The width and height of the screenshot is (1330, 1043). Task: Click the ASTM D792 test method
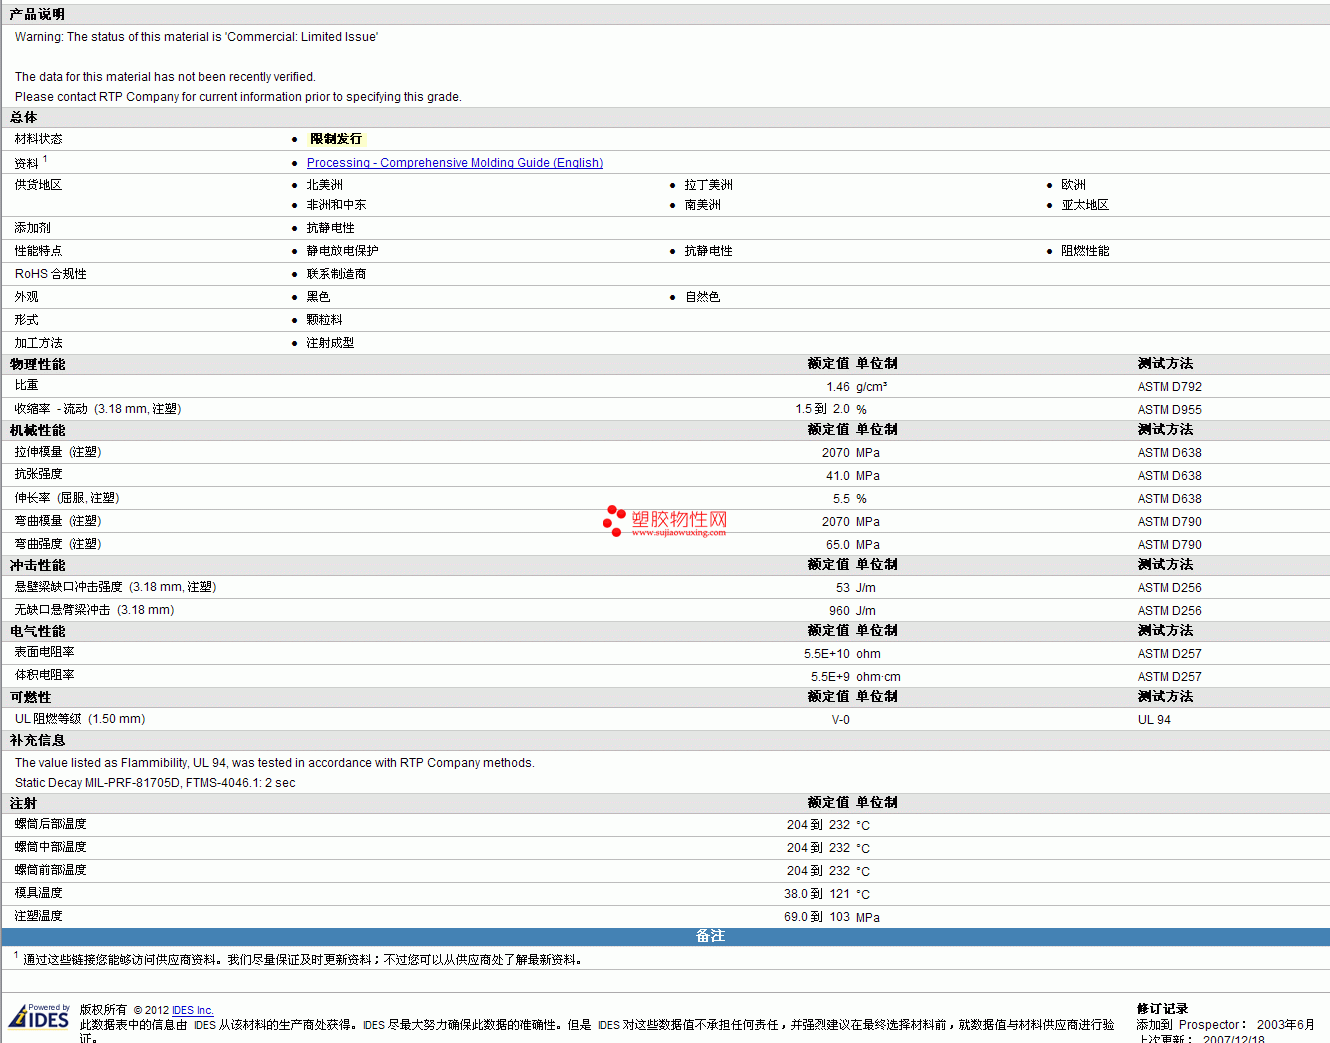1169,387
